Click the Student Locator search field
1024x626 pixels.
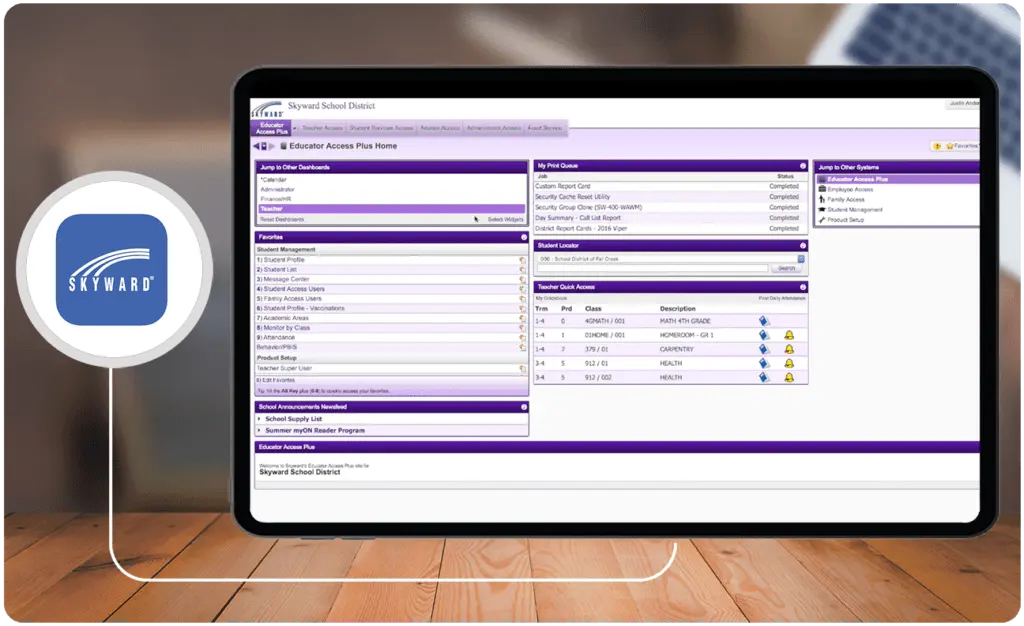[x=652, y=268]
